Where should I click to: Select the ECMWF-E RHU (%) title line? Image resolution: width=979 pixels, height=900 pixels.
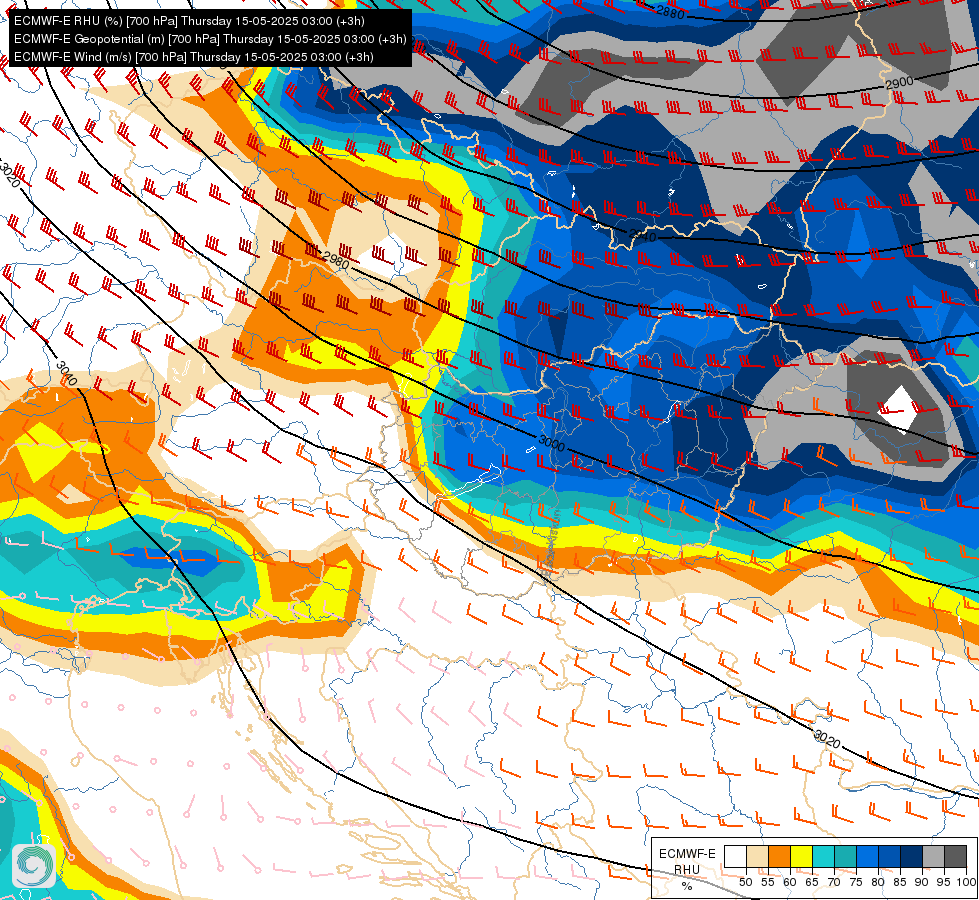[189, 21]
